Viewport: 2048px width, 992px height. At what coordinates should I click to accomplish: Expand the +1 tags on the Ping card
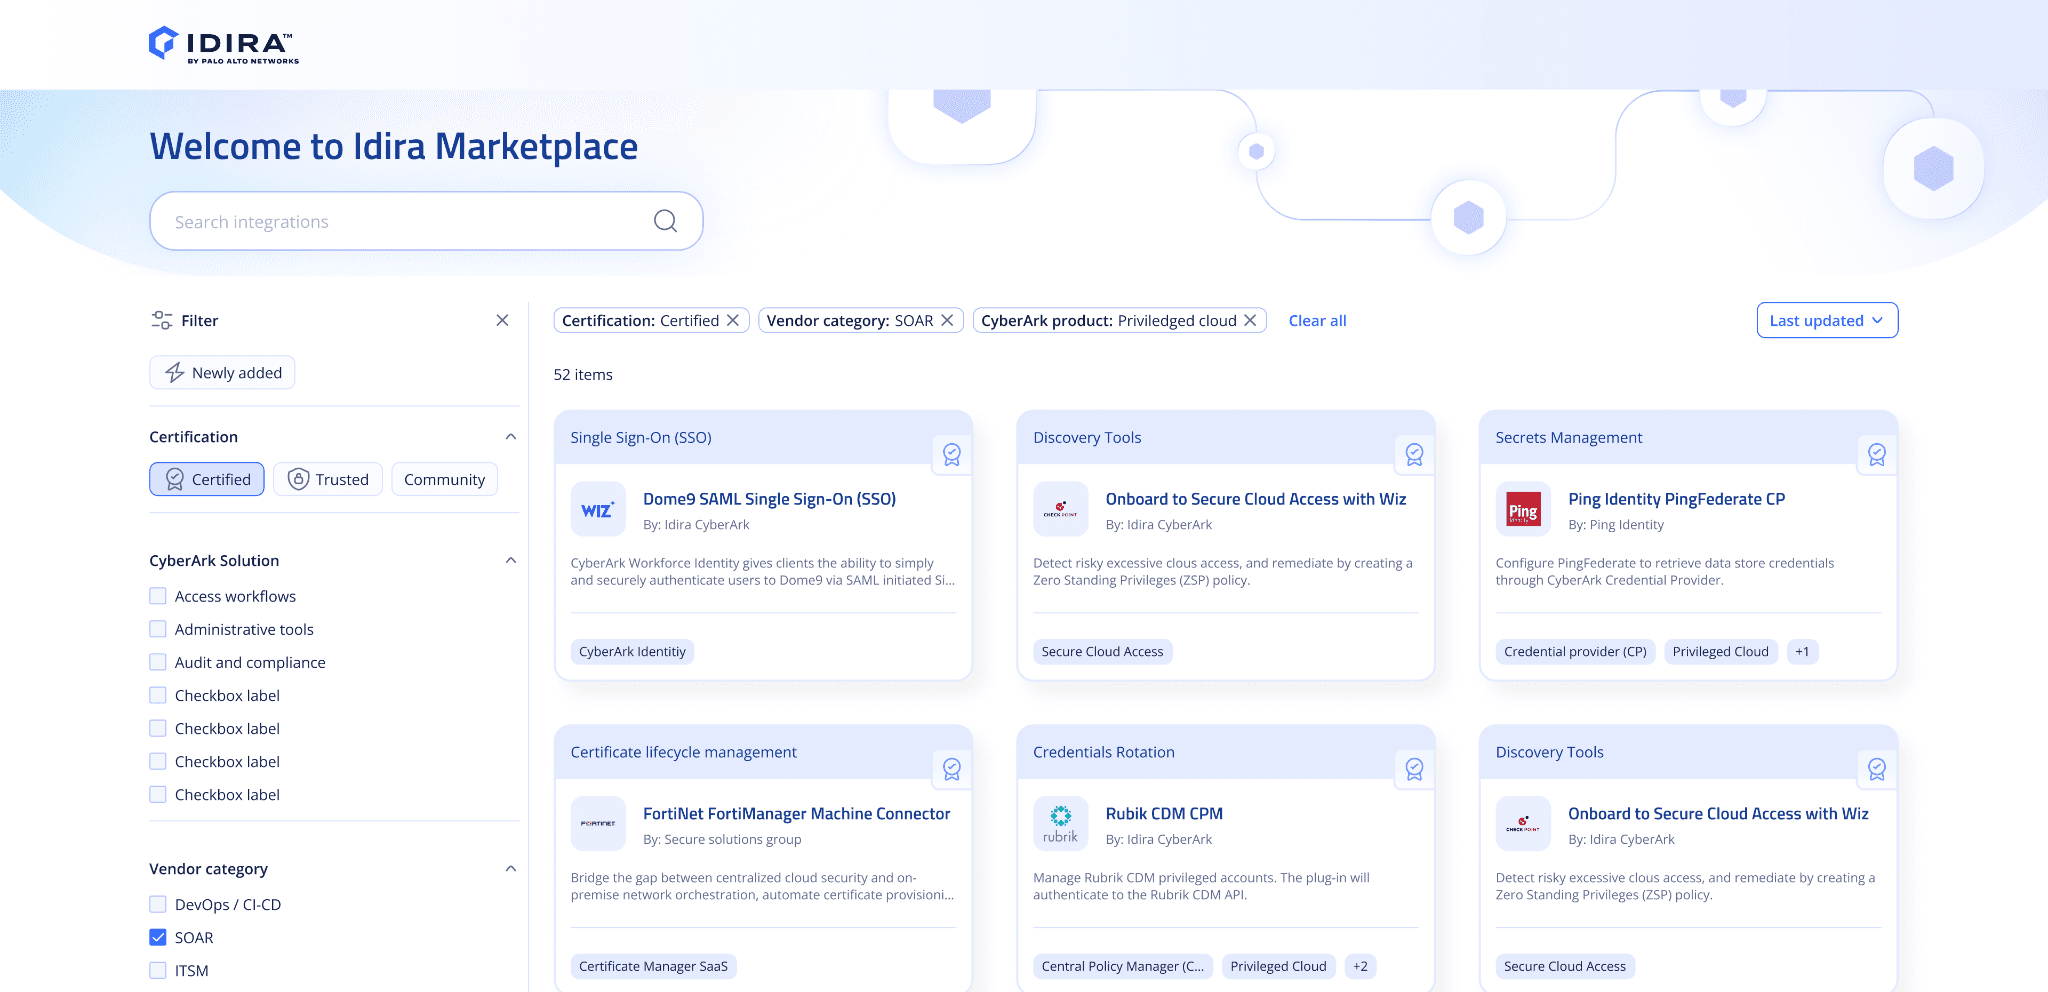pyautogui.click(x=1802, y=652)
